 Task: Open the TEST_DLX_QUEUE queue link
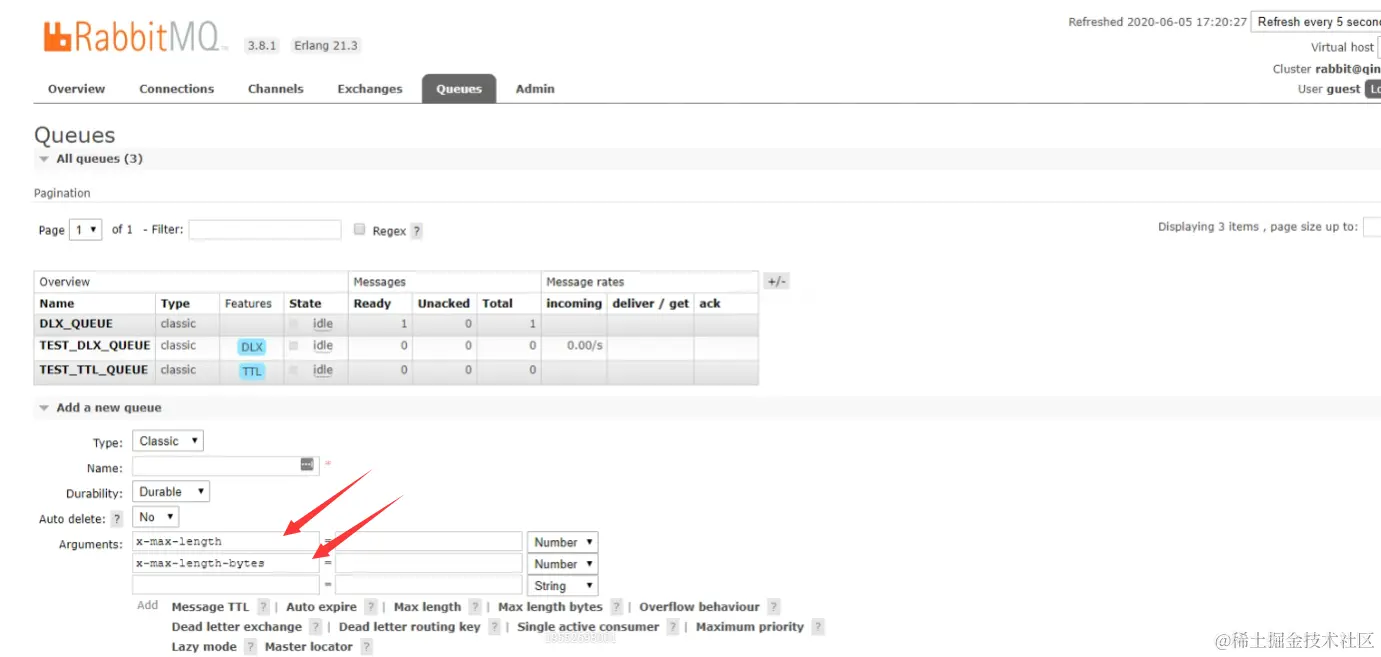point(95,346)
